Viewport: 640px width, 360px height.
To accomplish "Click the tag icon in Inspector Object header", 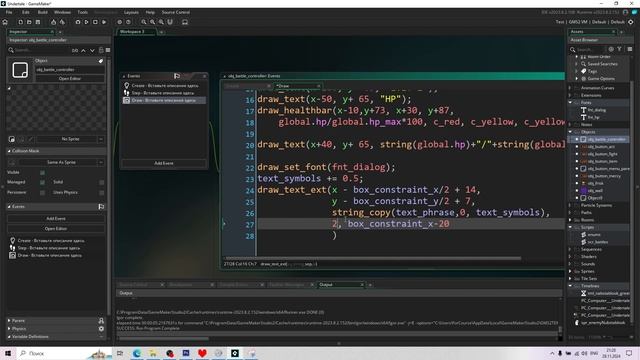I will pyautogui.click(x=101, y=61).
